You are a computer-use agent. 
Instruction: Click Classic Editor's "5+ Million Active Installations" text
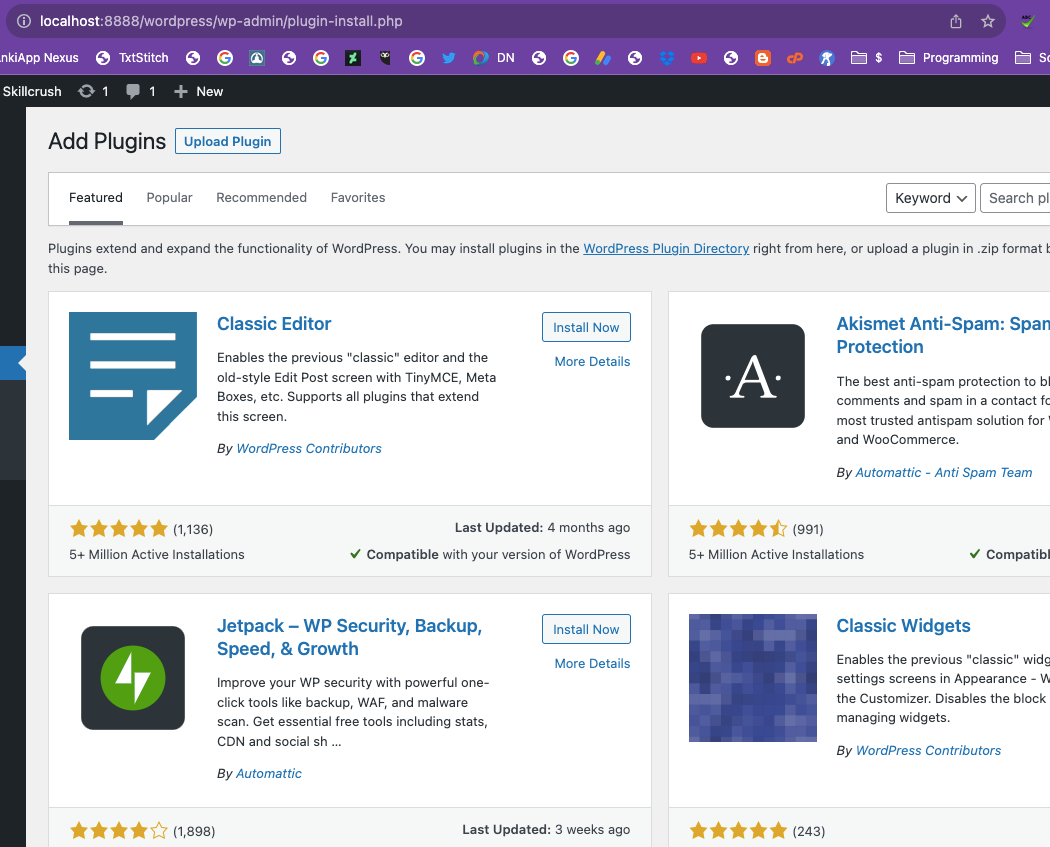pos(157,554)
